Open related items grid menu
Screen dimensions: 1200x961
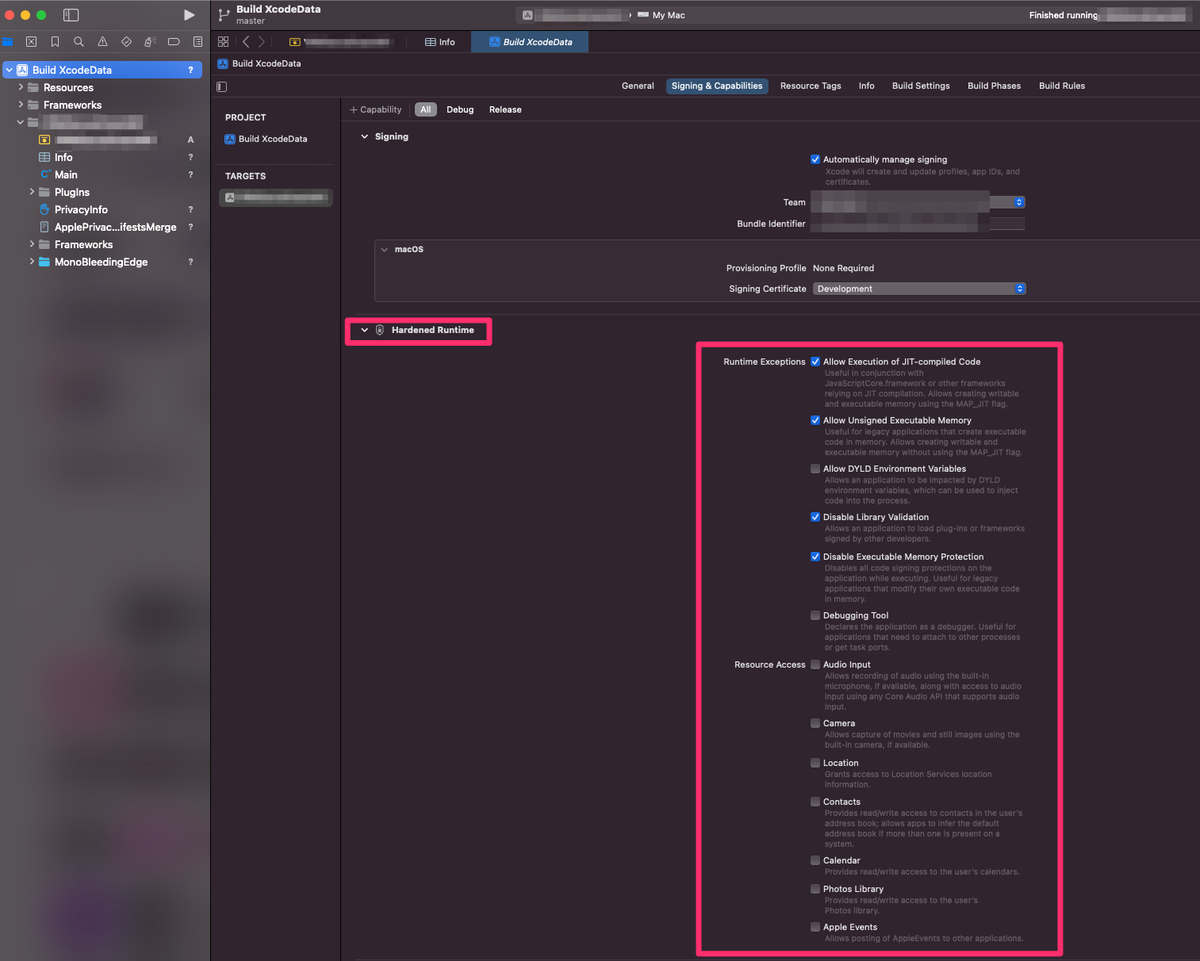[223, 42]
